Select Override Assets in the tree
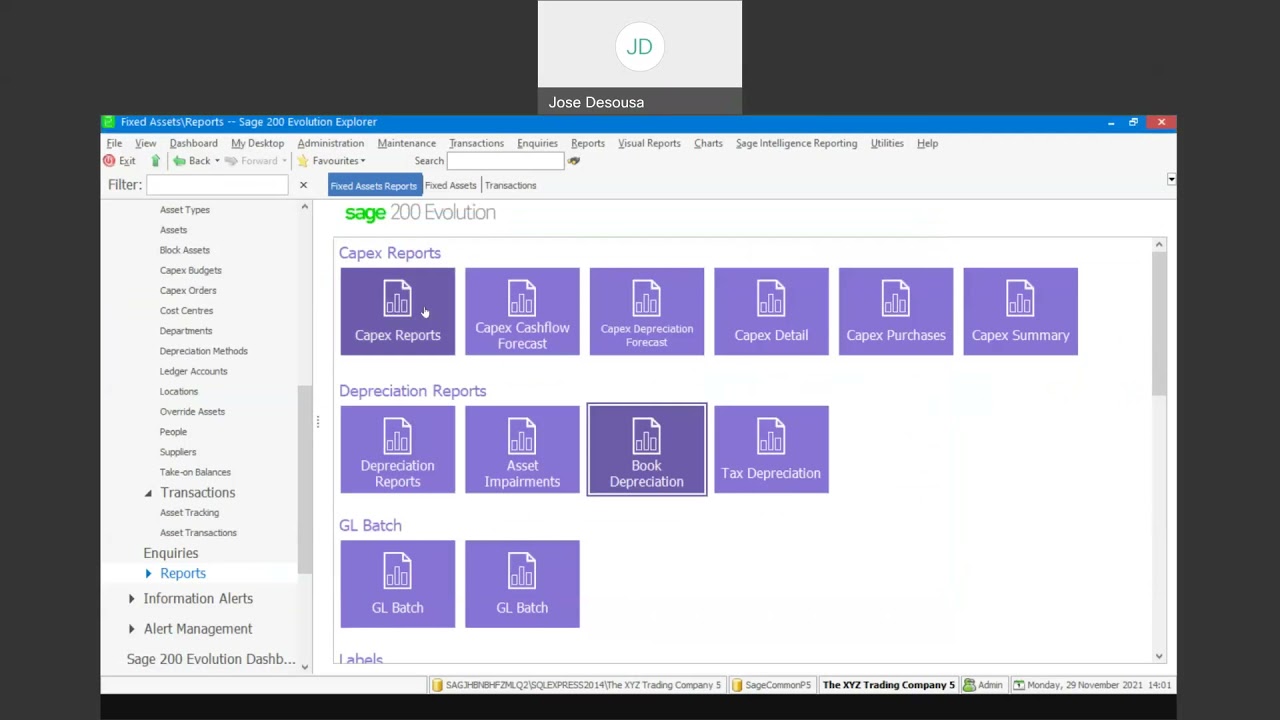The height and width of the screenshot is (720, 1280). point(192,412)
